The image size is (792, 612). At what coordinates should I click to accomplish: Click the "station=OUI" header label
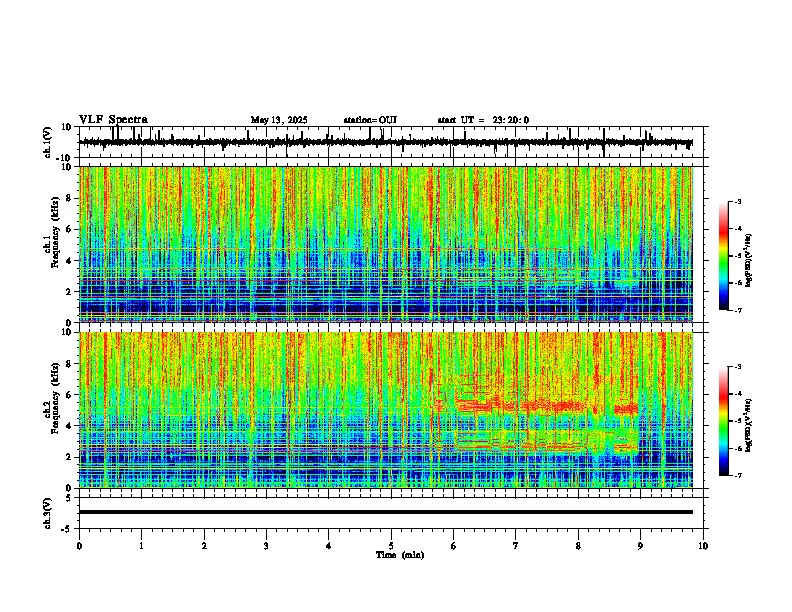tap(370, 120)
